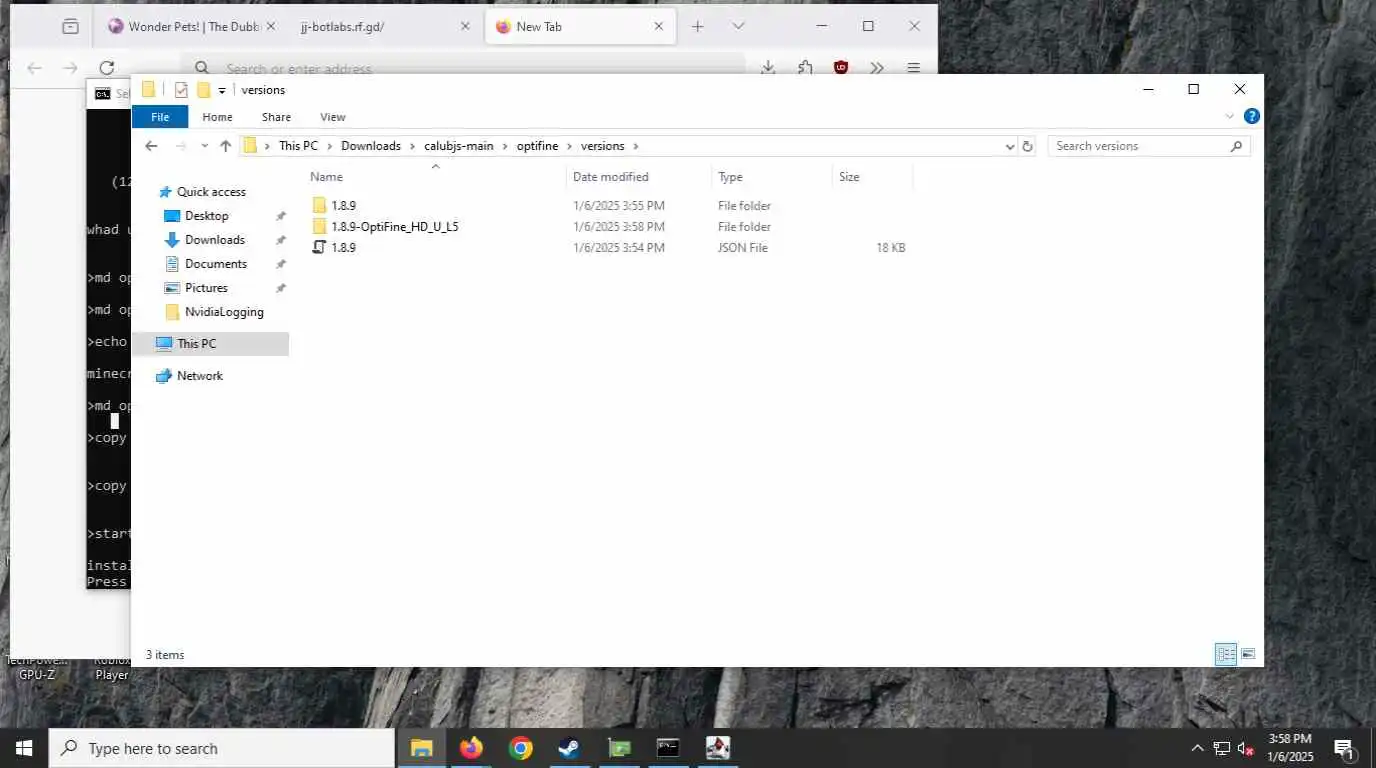The width and height of the screenshot is (1376, 768).
Task: Open the network status tray icon
Action: tap(1221, 748)
